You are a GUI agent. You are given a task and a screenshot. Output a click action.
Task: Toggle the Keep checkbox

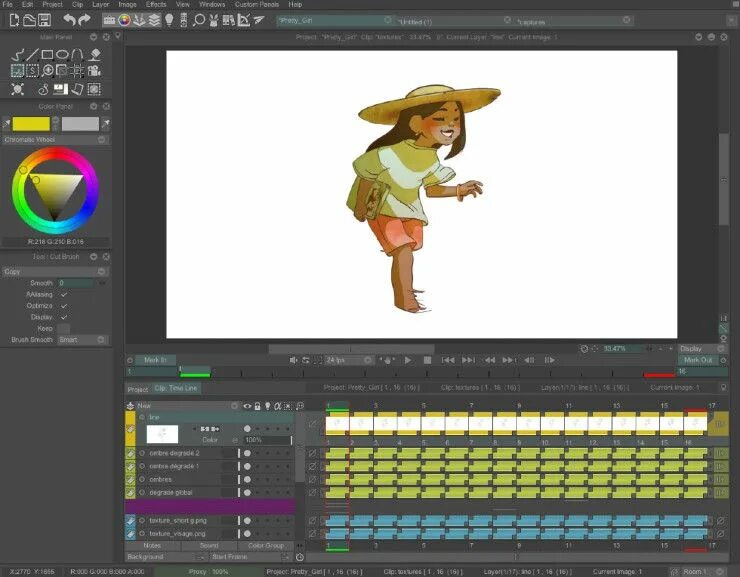[64, 328]
